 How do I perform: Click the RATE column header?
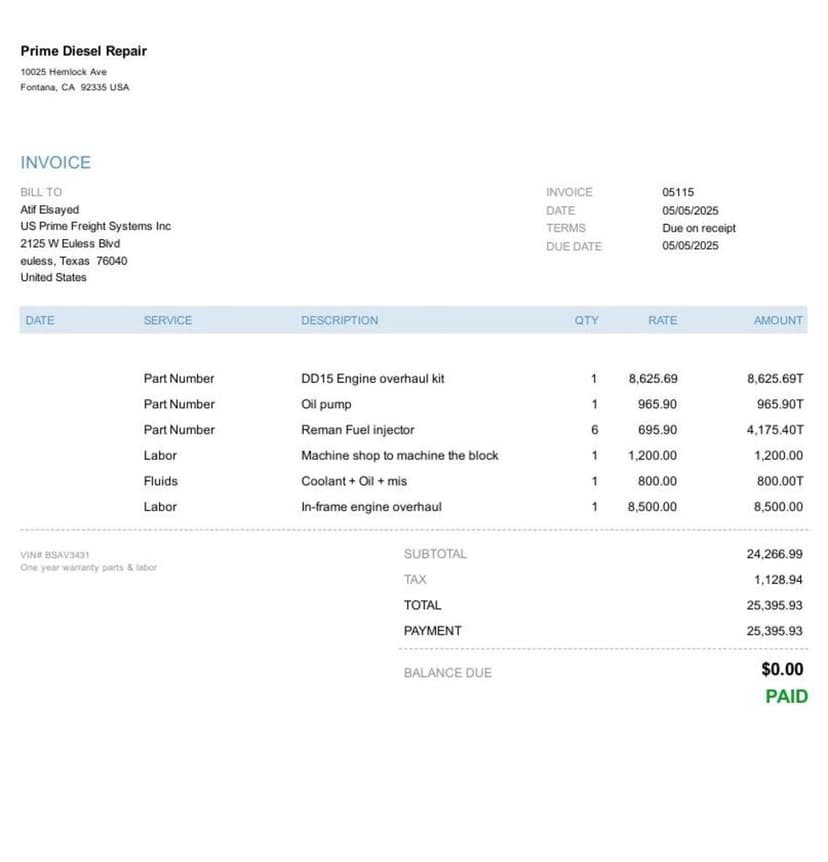pos(663,321)
